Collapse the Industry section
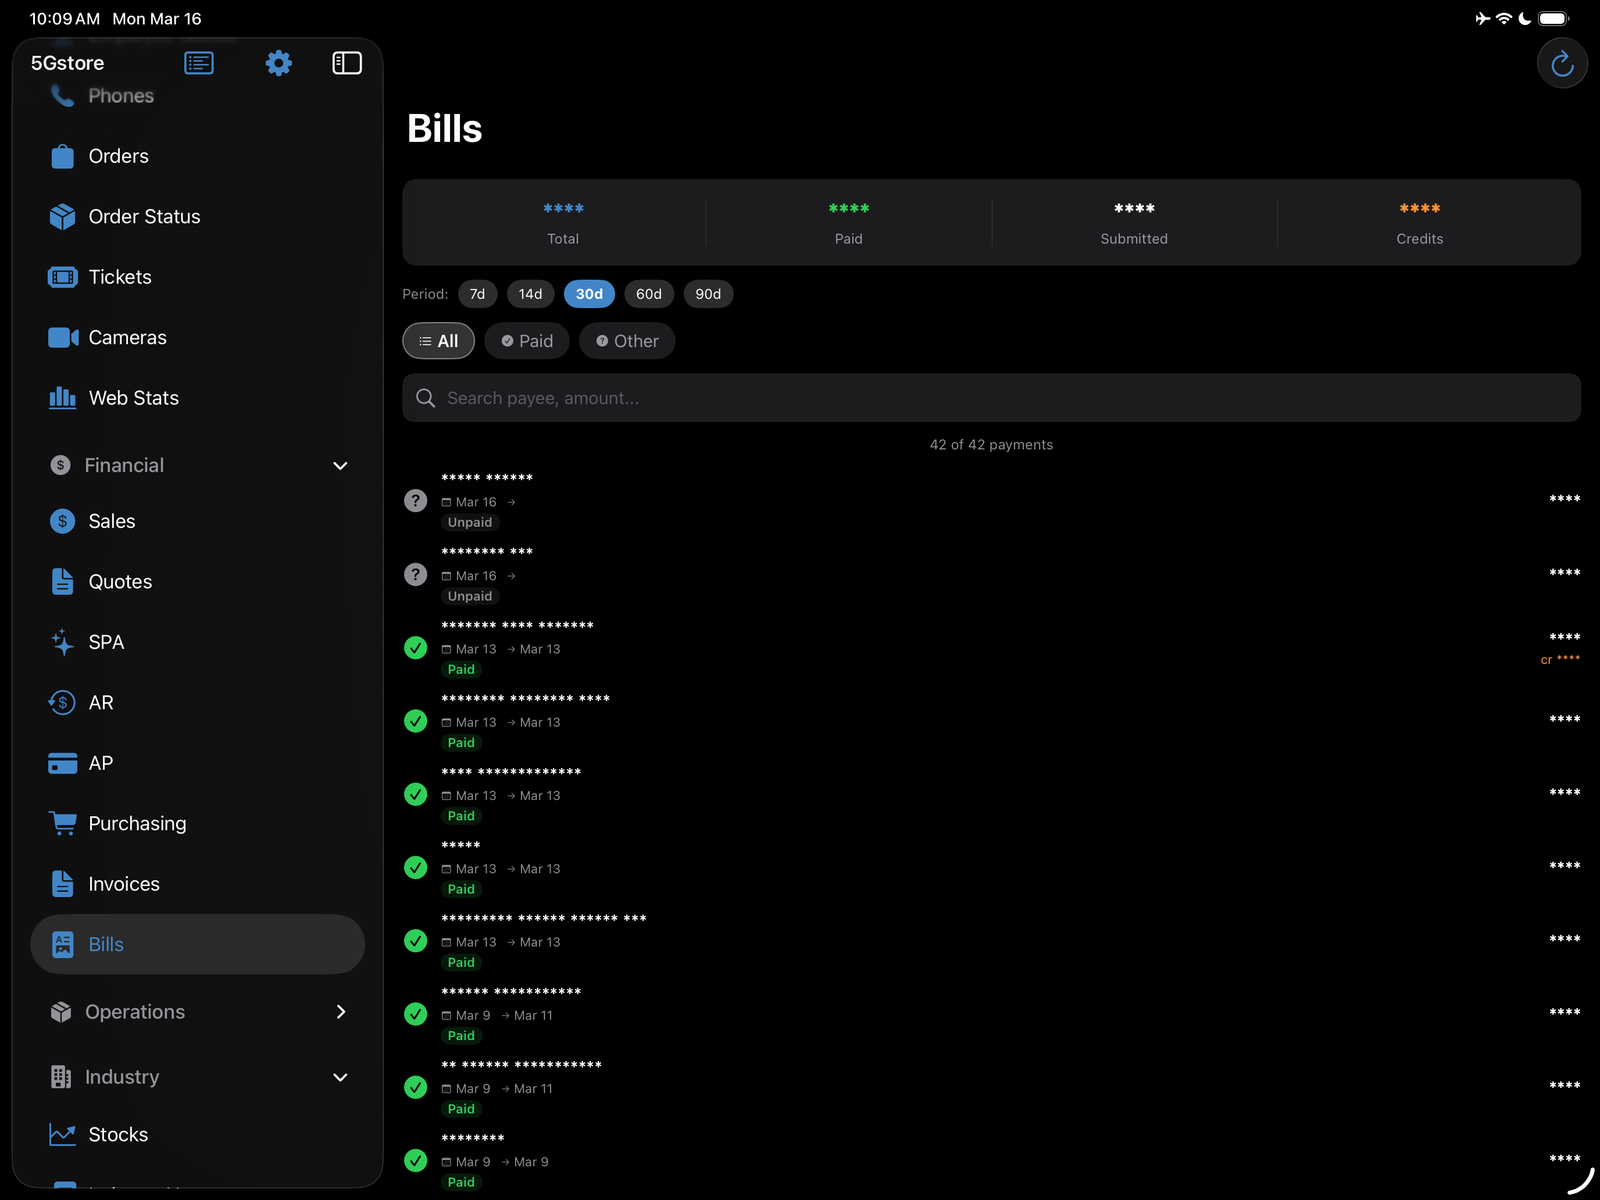 (340, 1077)
